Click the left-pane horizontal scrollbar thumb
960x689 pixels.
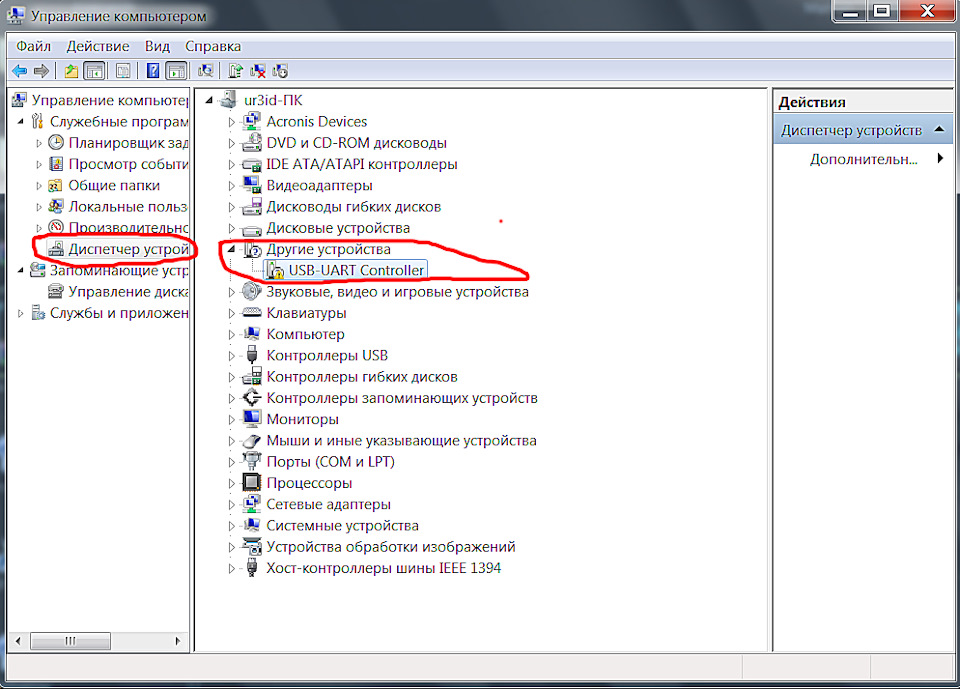[x=70, y=641]
